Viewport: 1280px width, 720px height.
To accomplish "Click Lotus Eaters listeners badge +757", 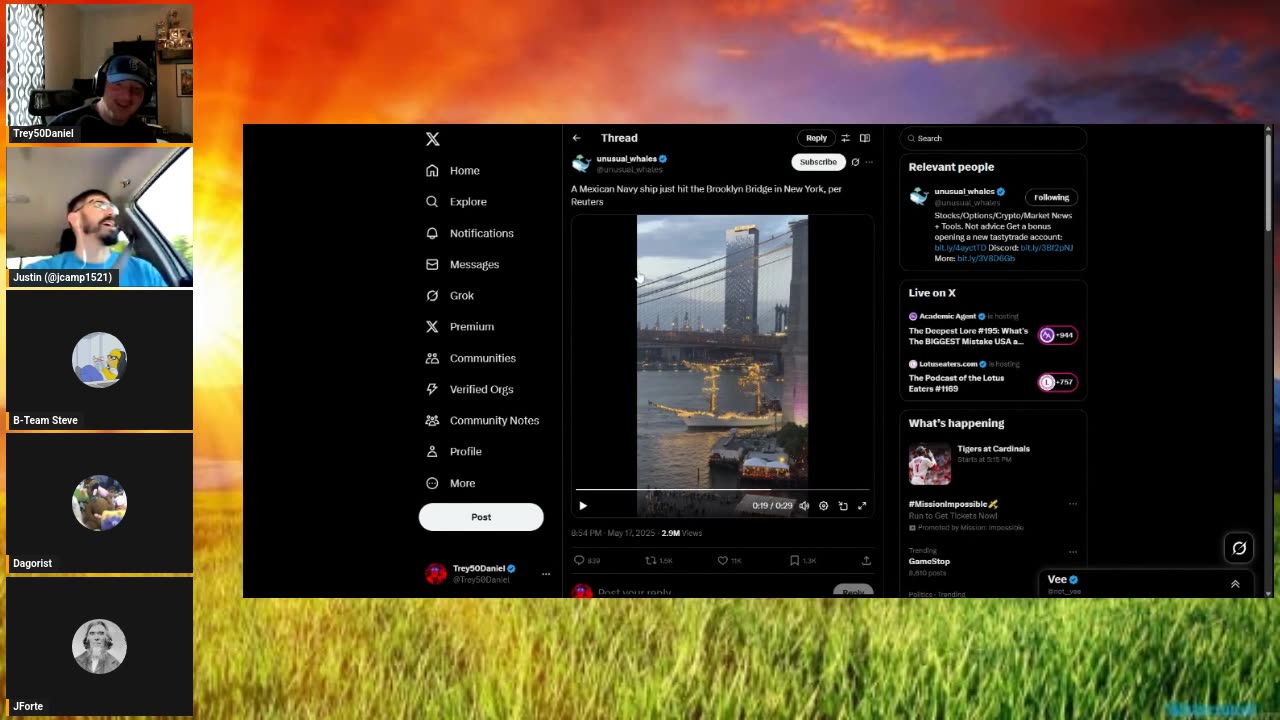I will coord(1057,382).
